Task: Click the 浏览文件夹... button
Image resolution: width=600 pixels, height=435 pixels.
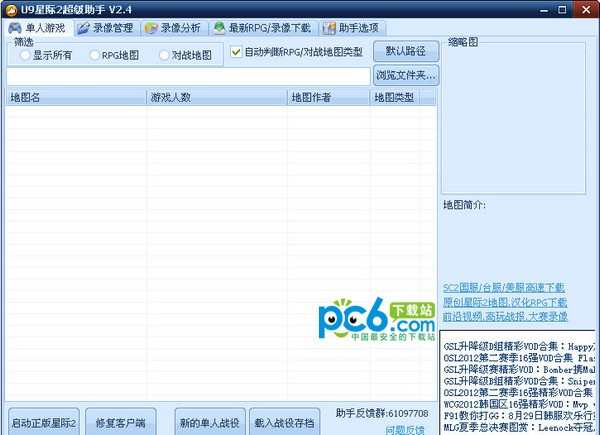Action: (406, 75)
